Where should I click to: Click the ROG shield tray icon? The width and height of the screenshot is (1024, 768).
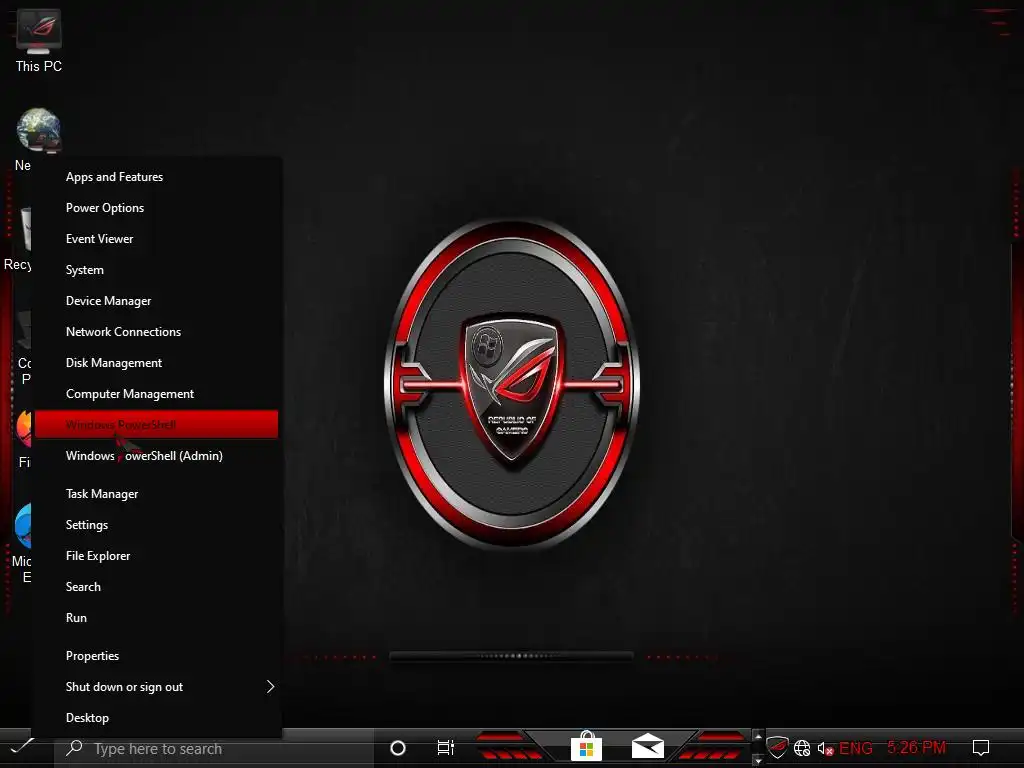point(777,747)
